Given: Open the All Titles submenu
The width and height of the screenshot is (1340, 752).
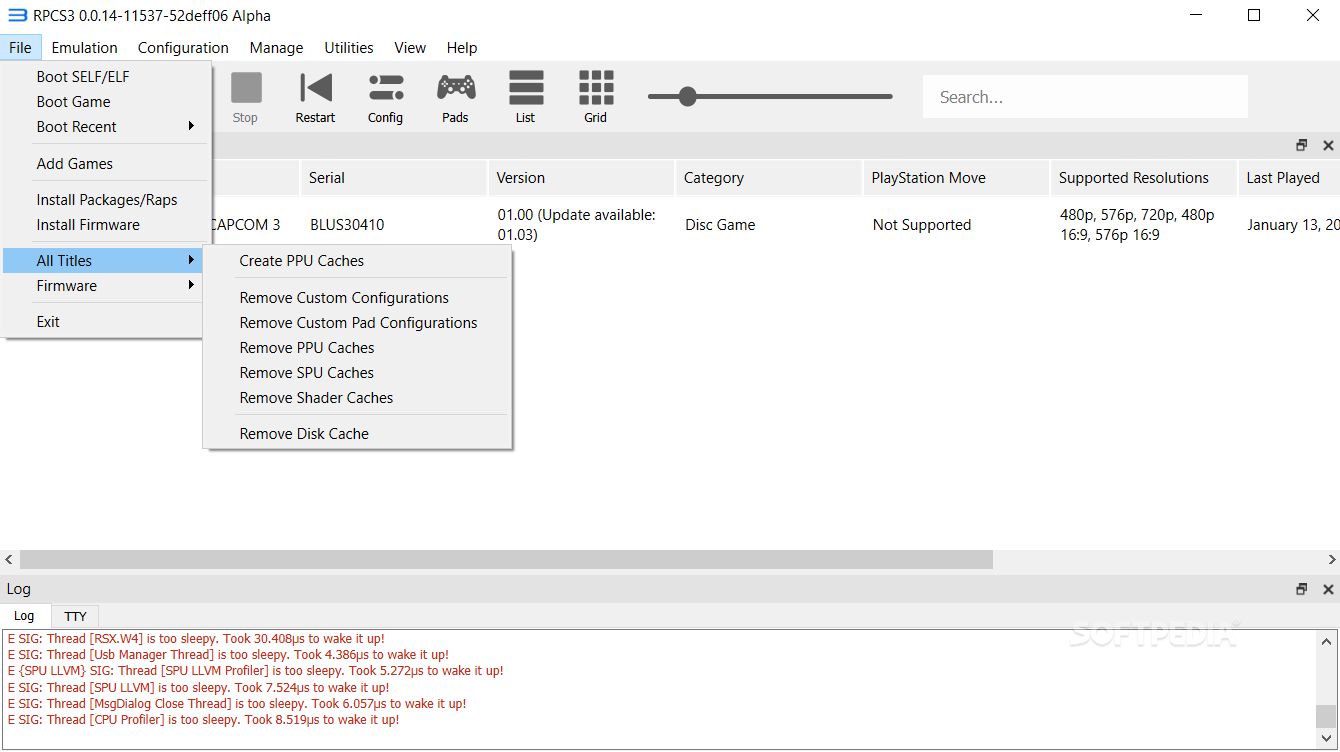Looking at the screenshot, I should tap(64, 260).
